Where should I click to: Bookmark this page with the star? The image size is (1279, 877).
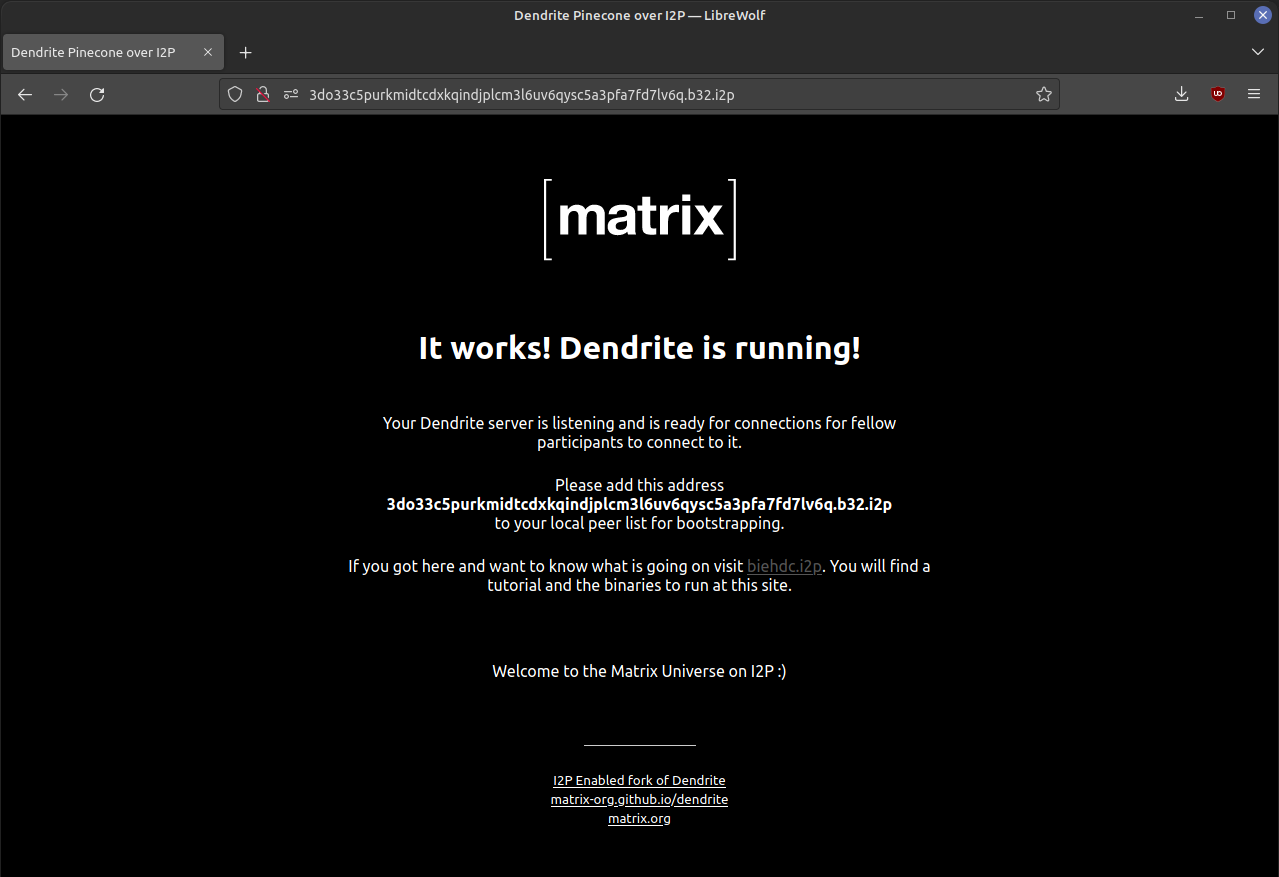(1043, 94)
